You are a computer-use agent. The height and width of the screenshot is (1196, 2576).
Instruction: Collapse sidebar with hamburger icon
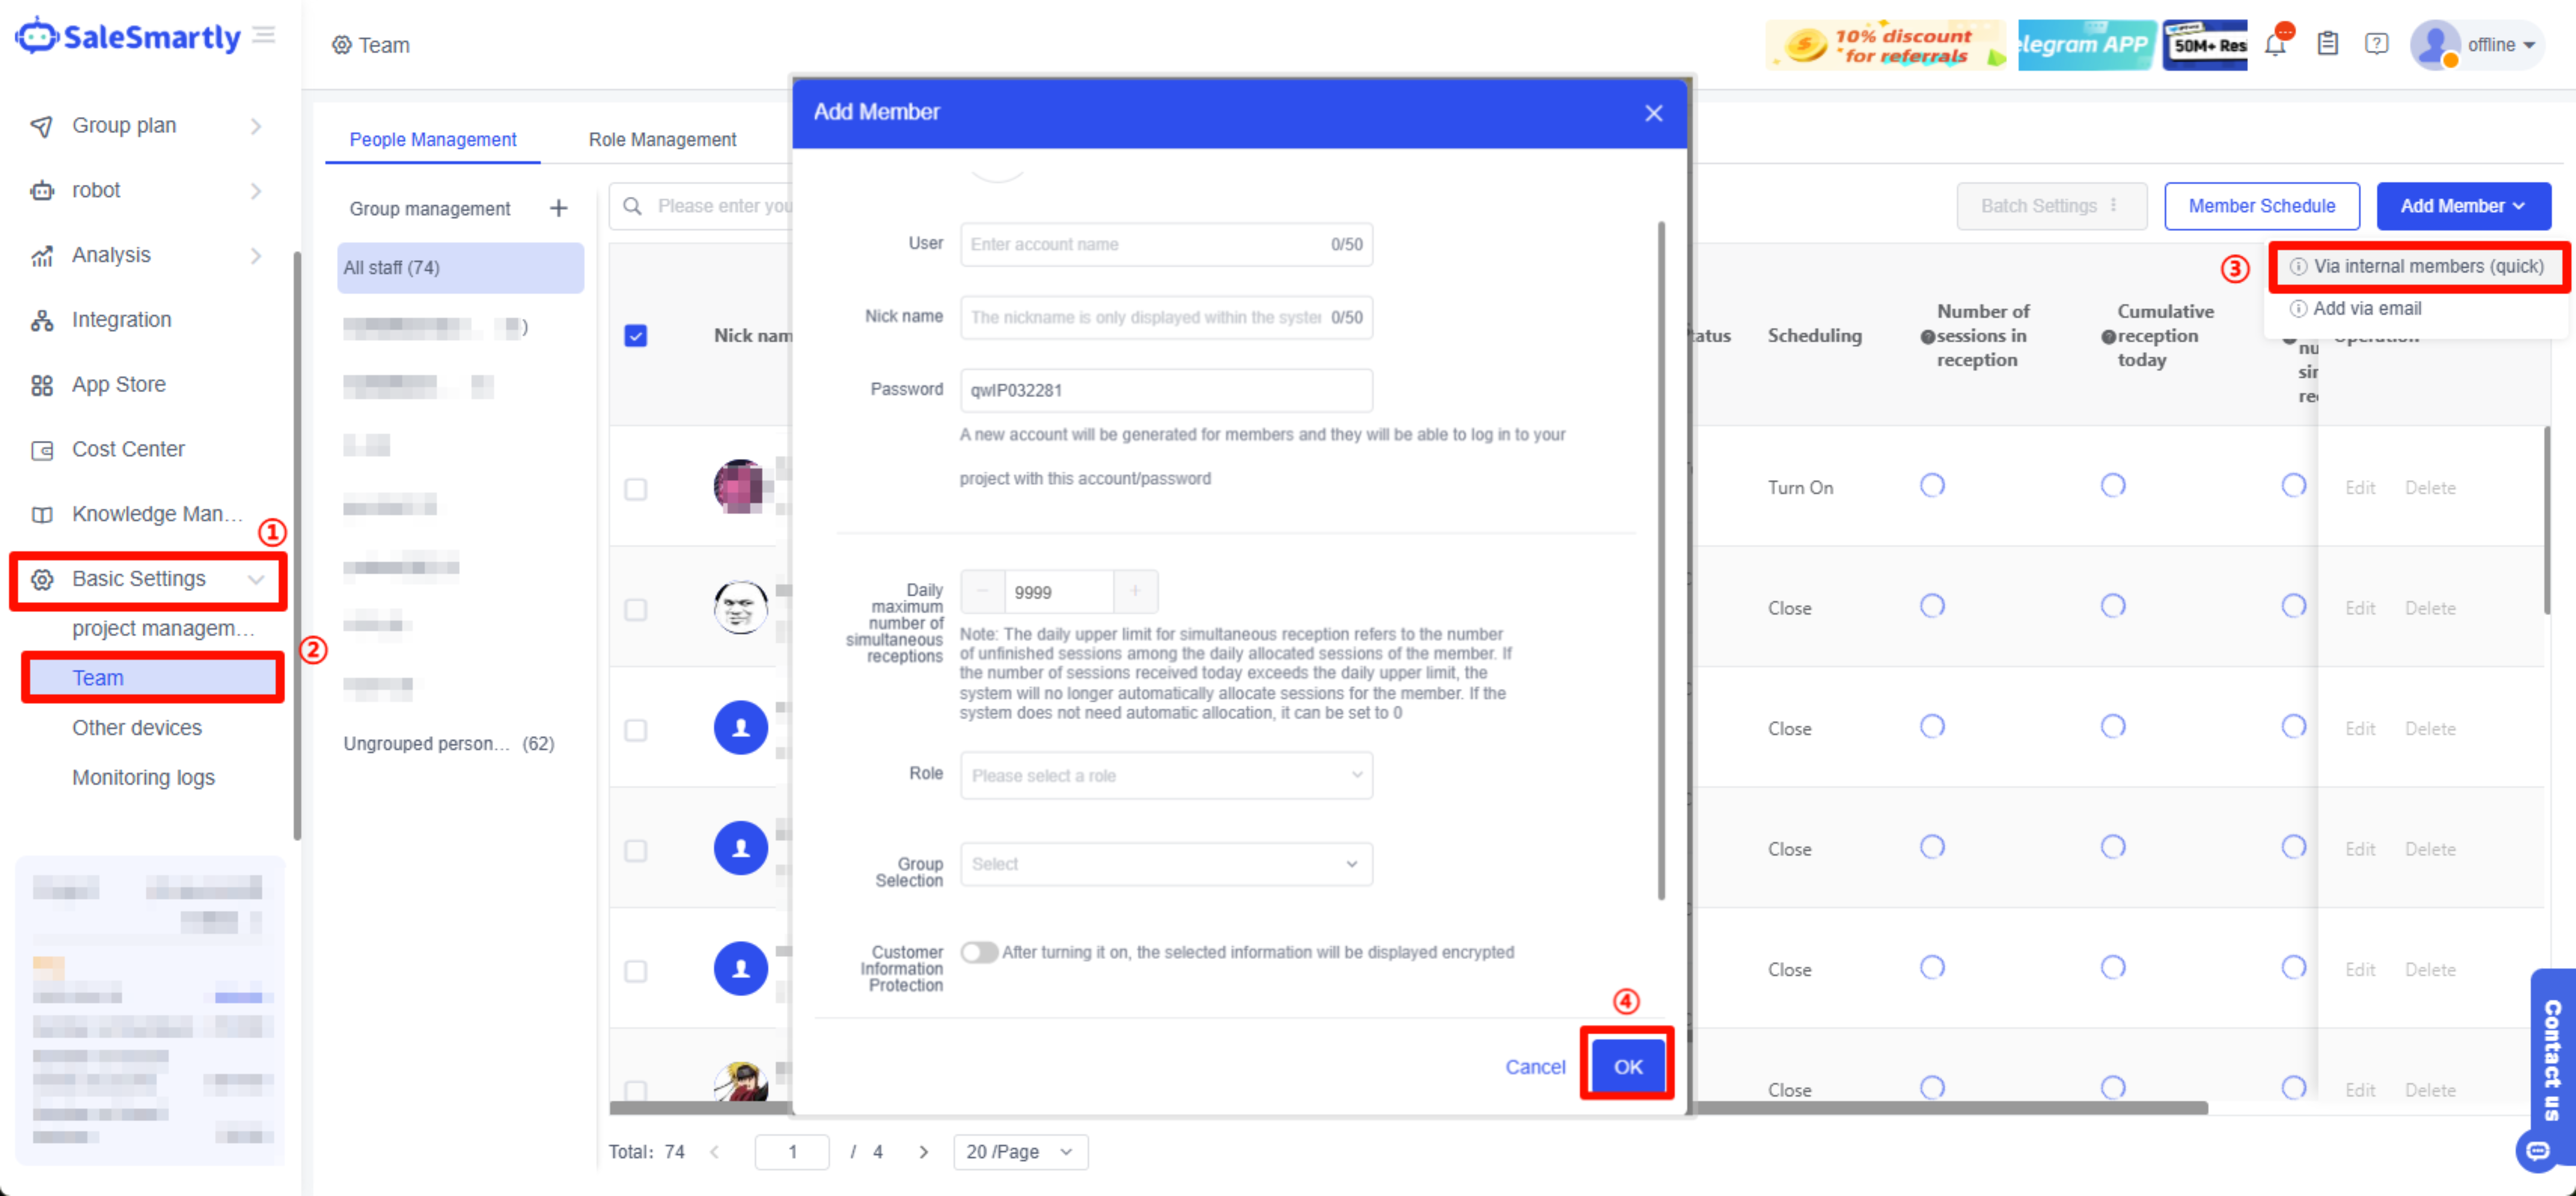(x=264, y=36)
